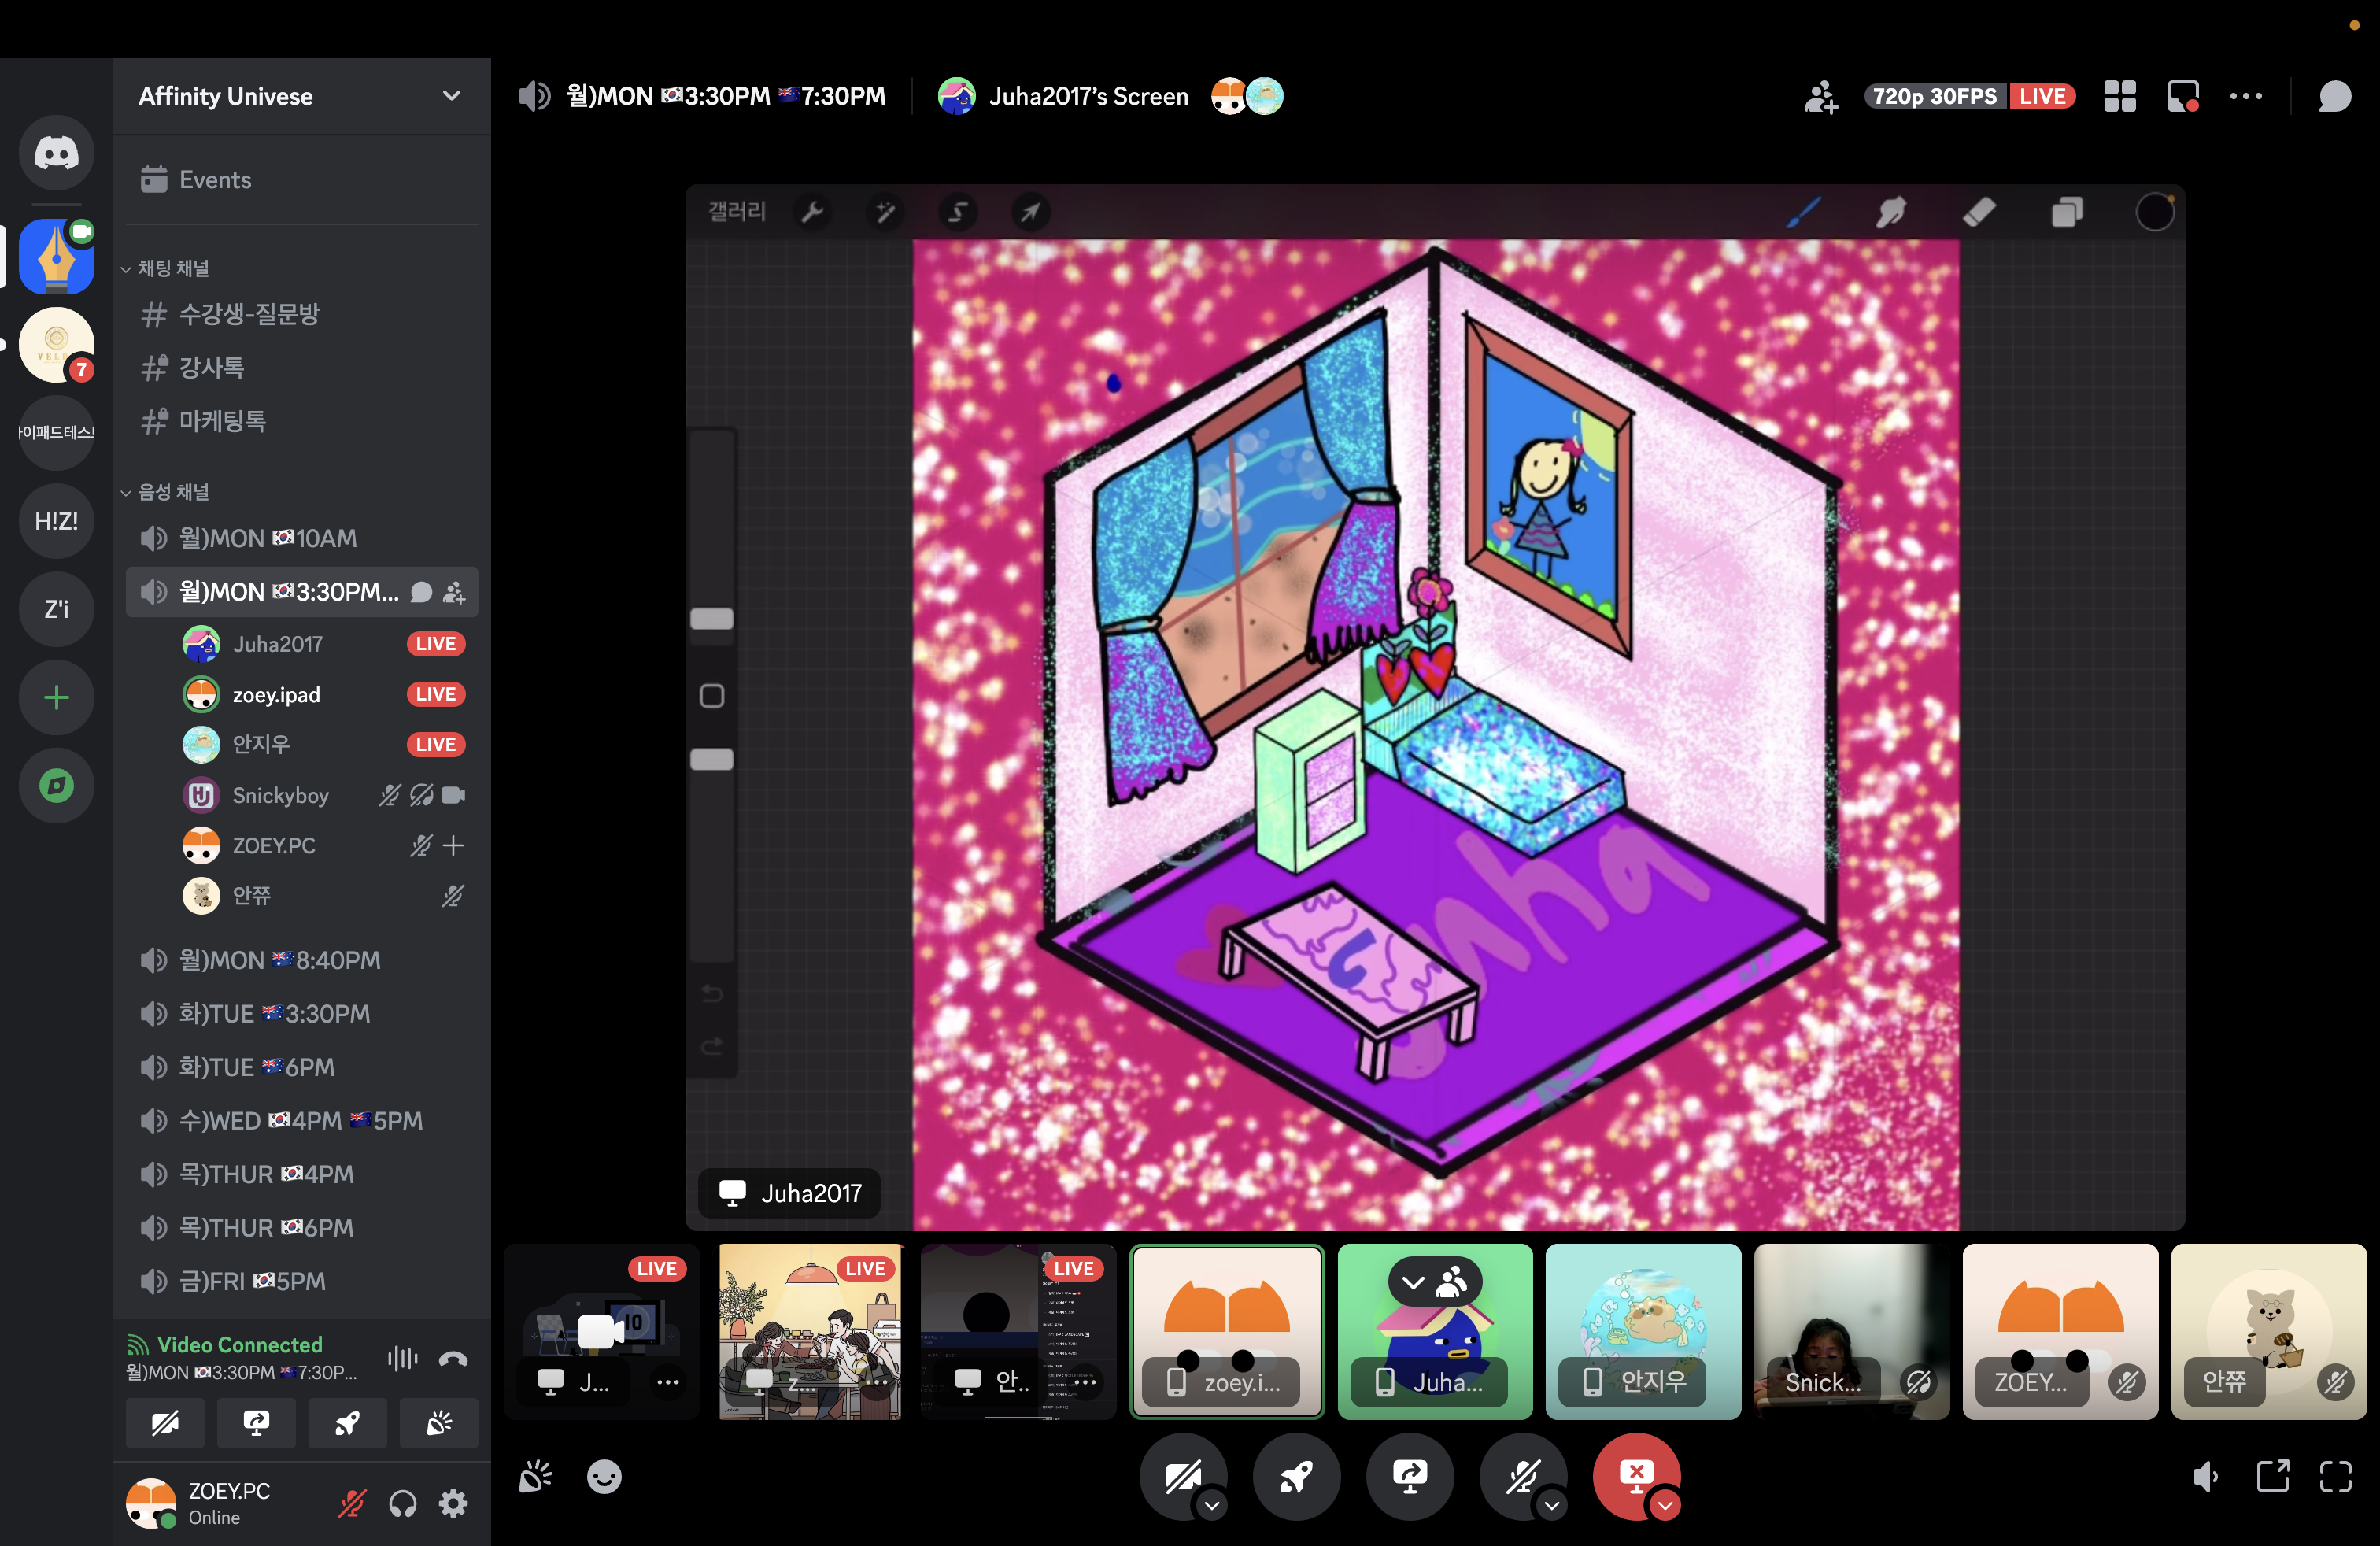Open the Procreate magic wand Adjustments tool
Image resolution: width=2380 pixels, height=1546 pixels.
pyautogui.click(x=885, y=212)
